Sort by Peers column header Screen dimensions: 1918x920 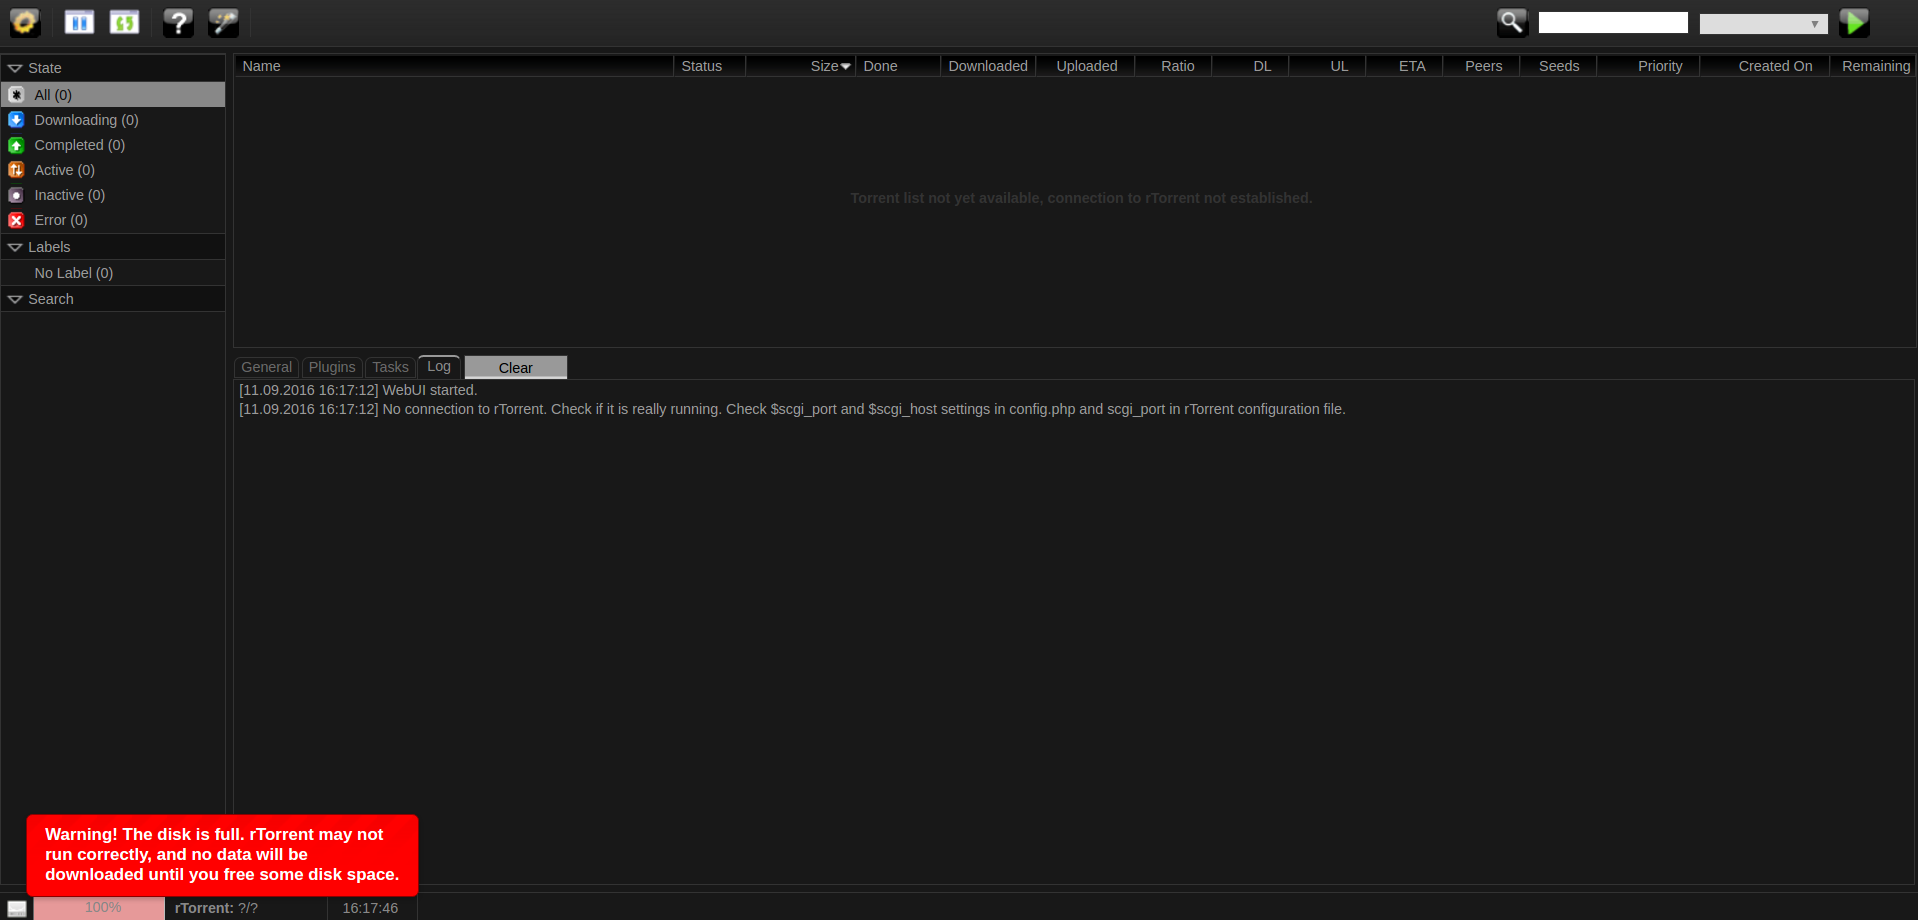1482,66
